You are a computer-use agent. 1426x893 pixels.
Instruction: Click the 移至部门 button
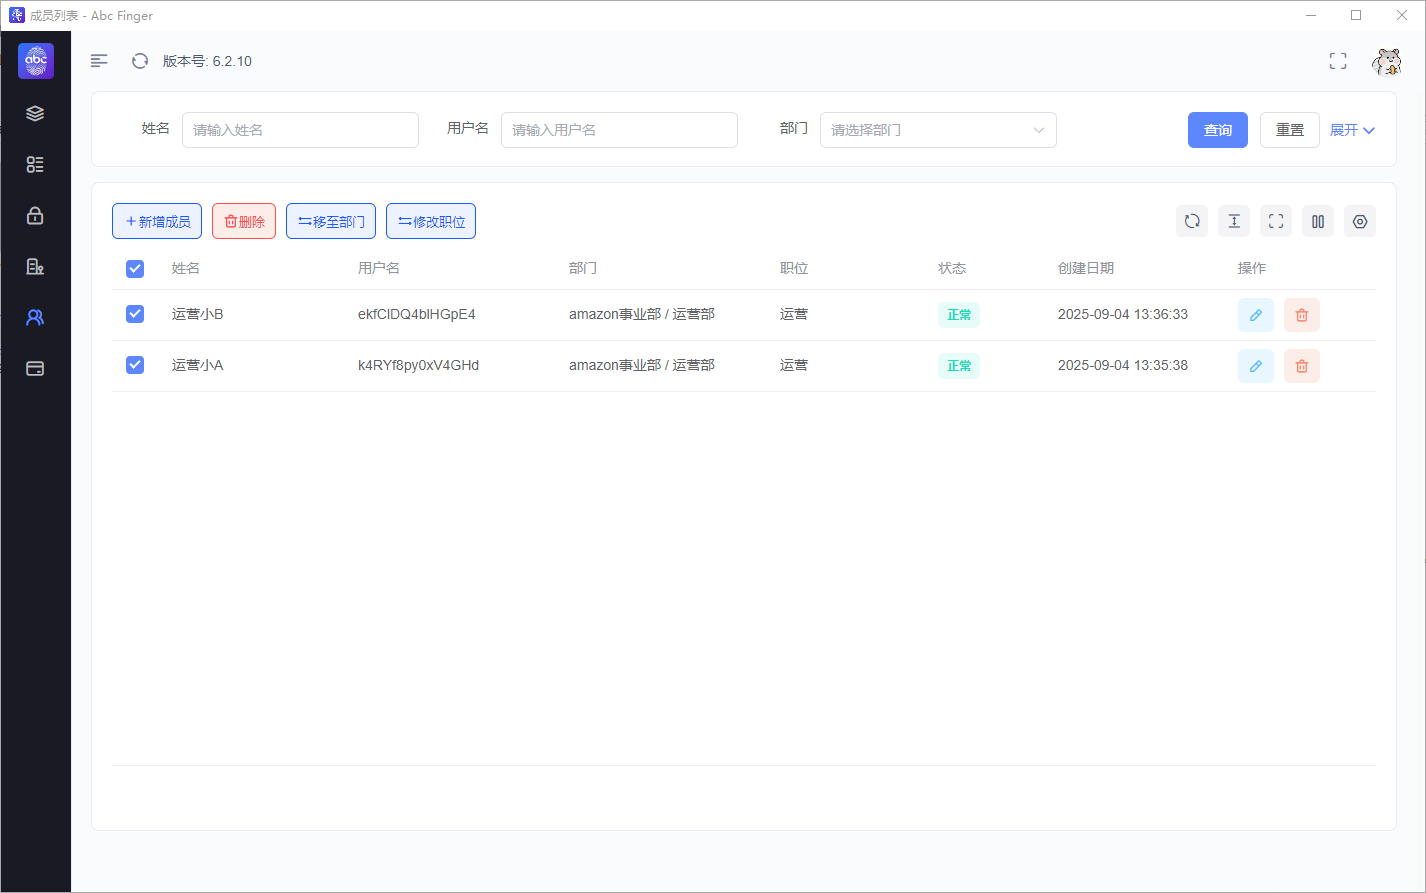[331, 222]
